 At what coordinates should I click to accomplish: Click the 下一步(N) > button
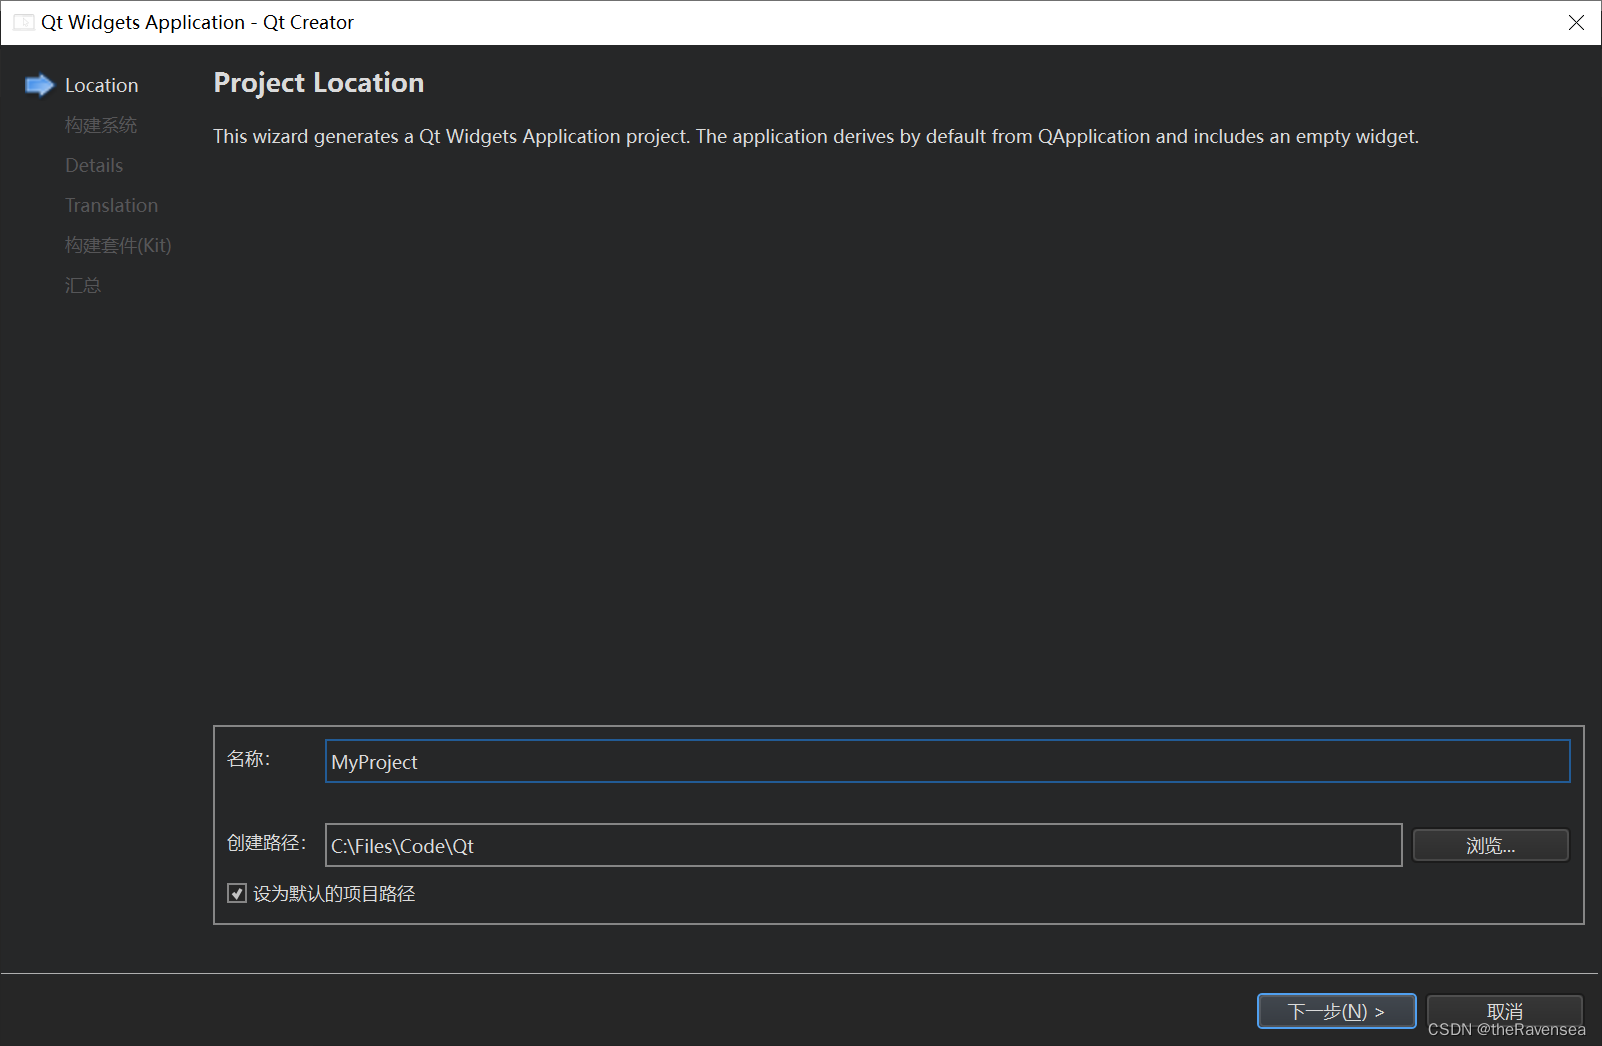(x=1336, y=1011)
